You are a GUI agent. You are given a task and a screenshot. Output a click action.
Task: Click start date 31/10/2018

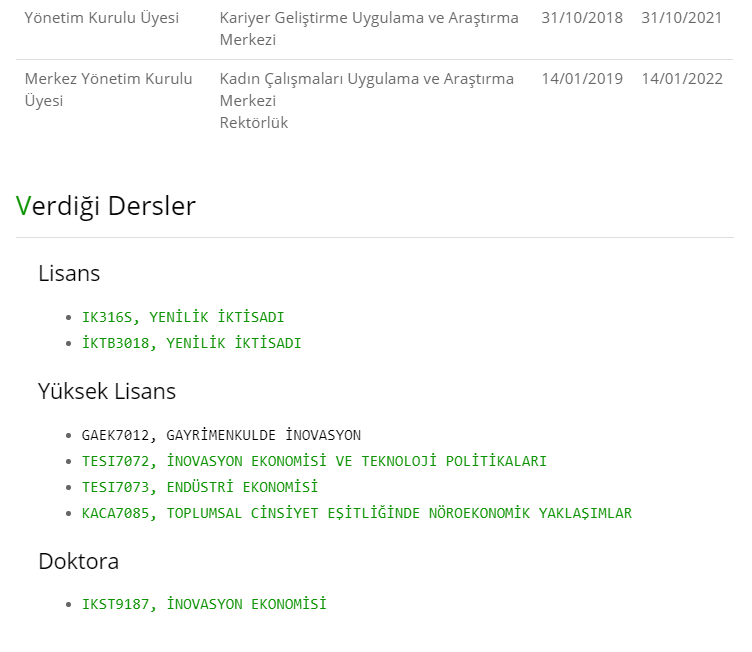[x=582, y=18]
